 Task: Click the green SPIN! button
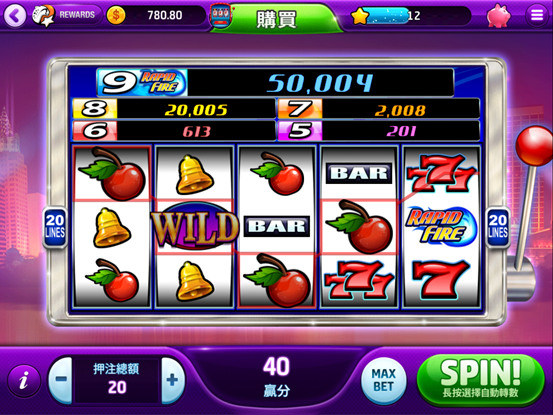(480, 380)
